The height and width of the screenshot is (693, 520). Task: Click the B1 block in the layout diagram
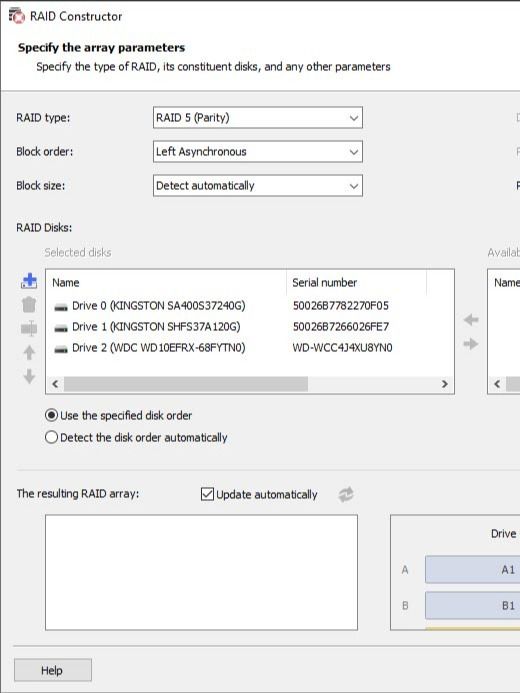(x=472, y=605)
